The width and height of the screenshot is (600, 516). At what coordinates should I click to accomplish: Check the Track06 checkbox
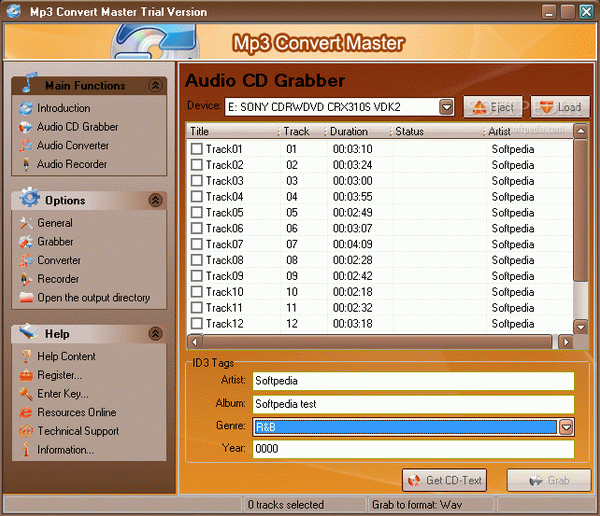point(197,229)
